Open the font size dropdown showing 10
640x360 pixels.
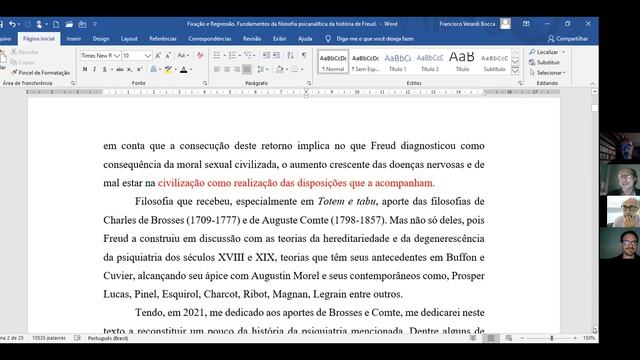[148, 56]
